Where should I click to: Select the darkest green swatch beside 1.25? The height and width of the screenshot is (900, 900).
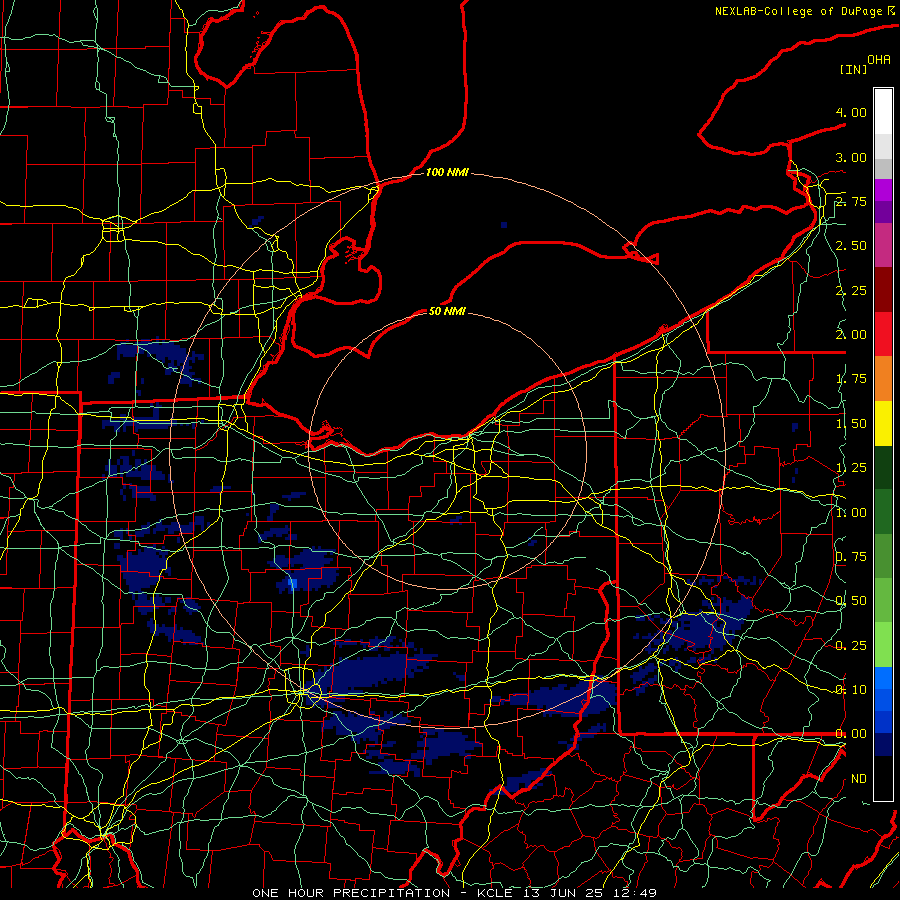click(883, 467)
